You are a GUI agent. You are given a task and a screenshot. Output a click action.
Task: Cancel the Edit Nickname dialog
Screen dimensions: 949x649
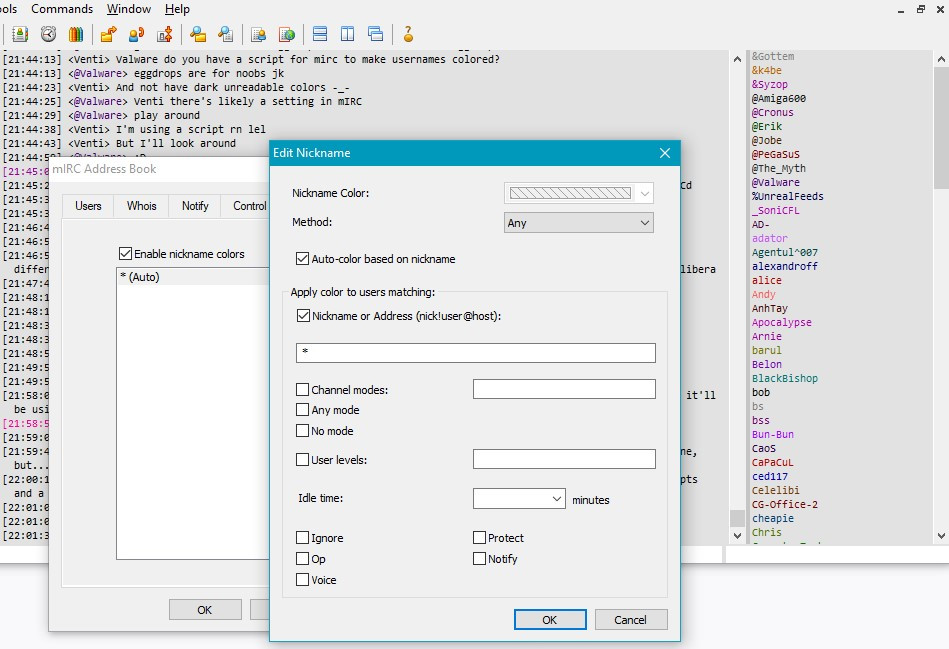tap(630, 620)
